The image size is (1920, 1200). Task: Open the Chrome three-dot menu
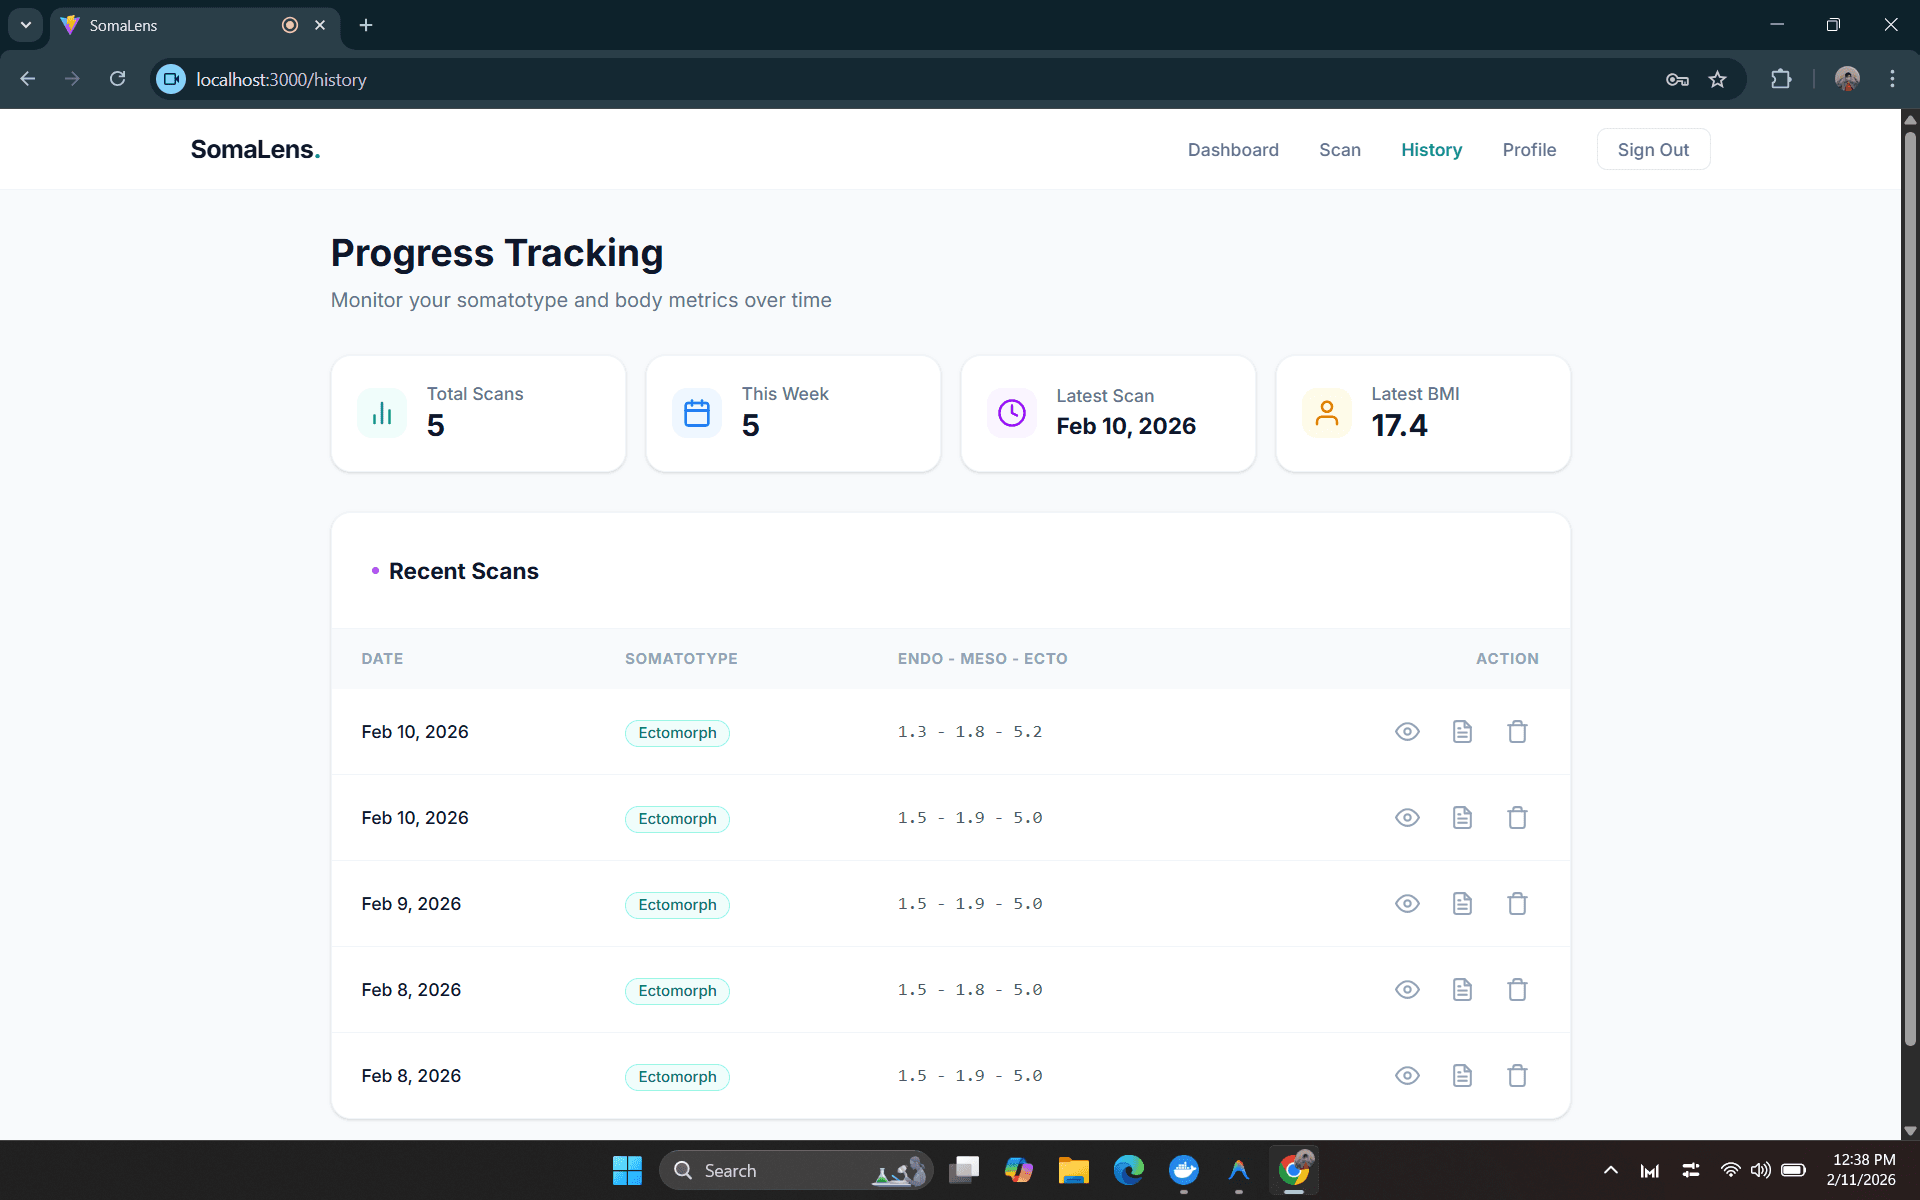pyautogui.click(x=1892, y=79)
